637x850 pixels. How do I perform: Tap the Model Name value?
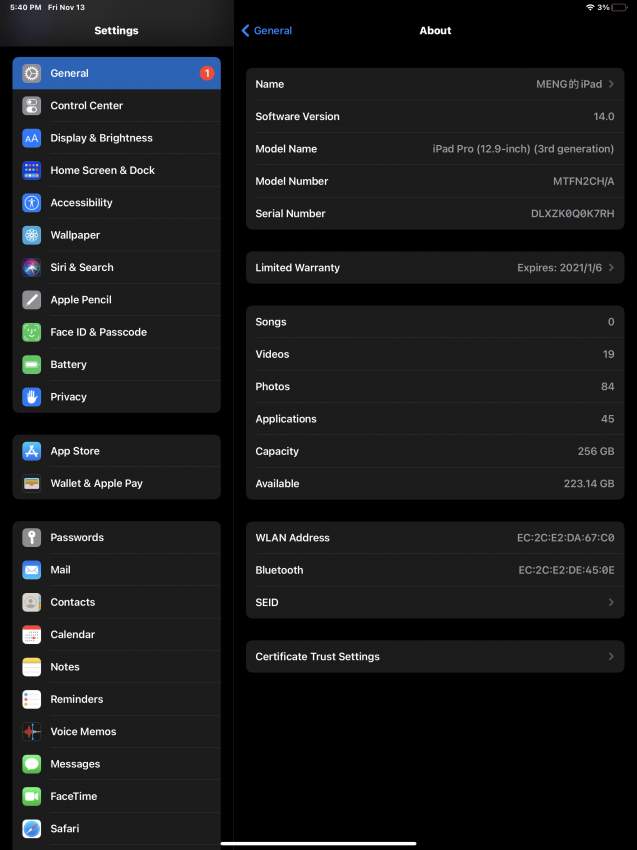[x=523, y=149]
